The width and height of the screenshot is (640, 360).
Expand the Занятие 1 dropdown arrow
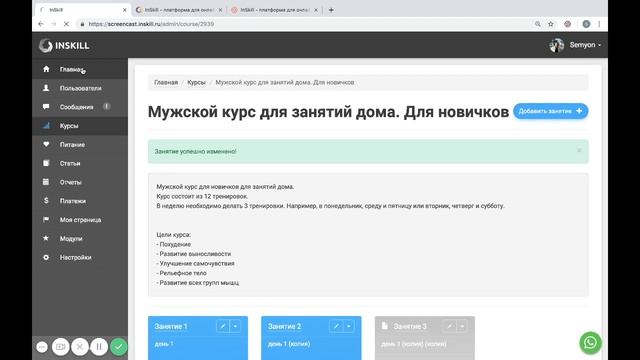(236, 326)
